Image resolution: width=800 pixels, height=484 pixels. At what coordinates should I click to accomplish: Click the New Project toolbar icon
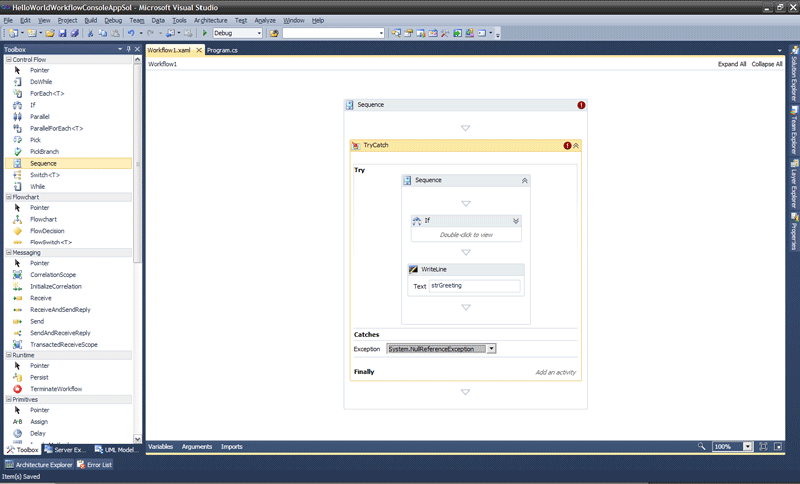click(13, 33)
